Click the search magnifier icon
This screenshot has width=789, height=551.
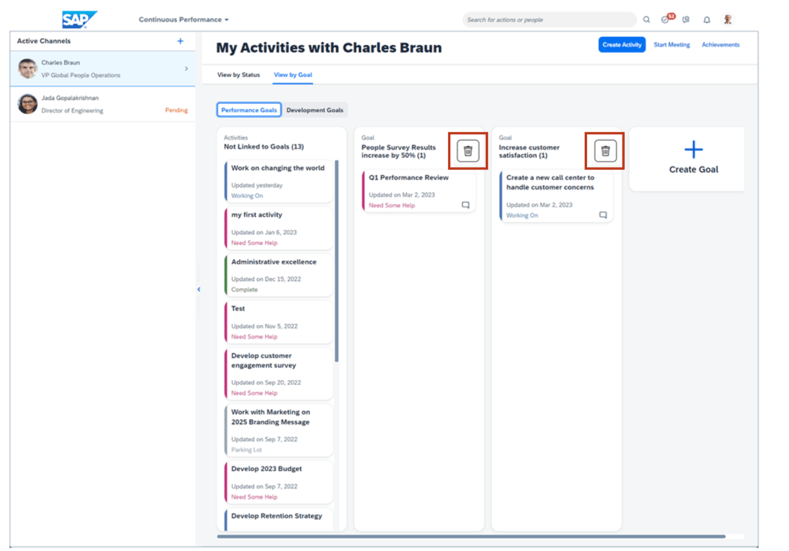click(646, 20)
